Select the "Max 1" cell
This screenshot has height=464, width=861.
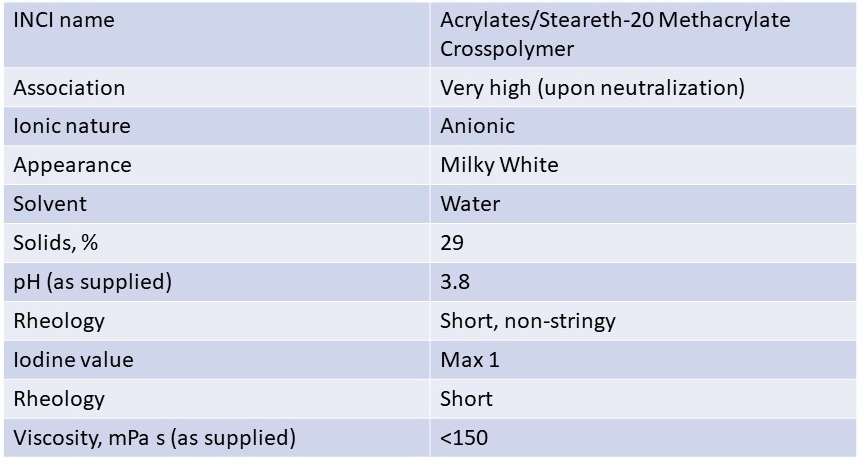click(x=469, y=360)
